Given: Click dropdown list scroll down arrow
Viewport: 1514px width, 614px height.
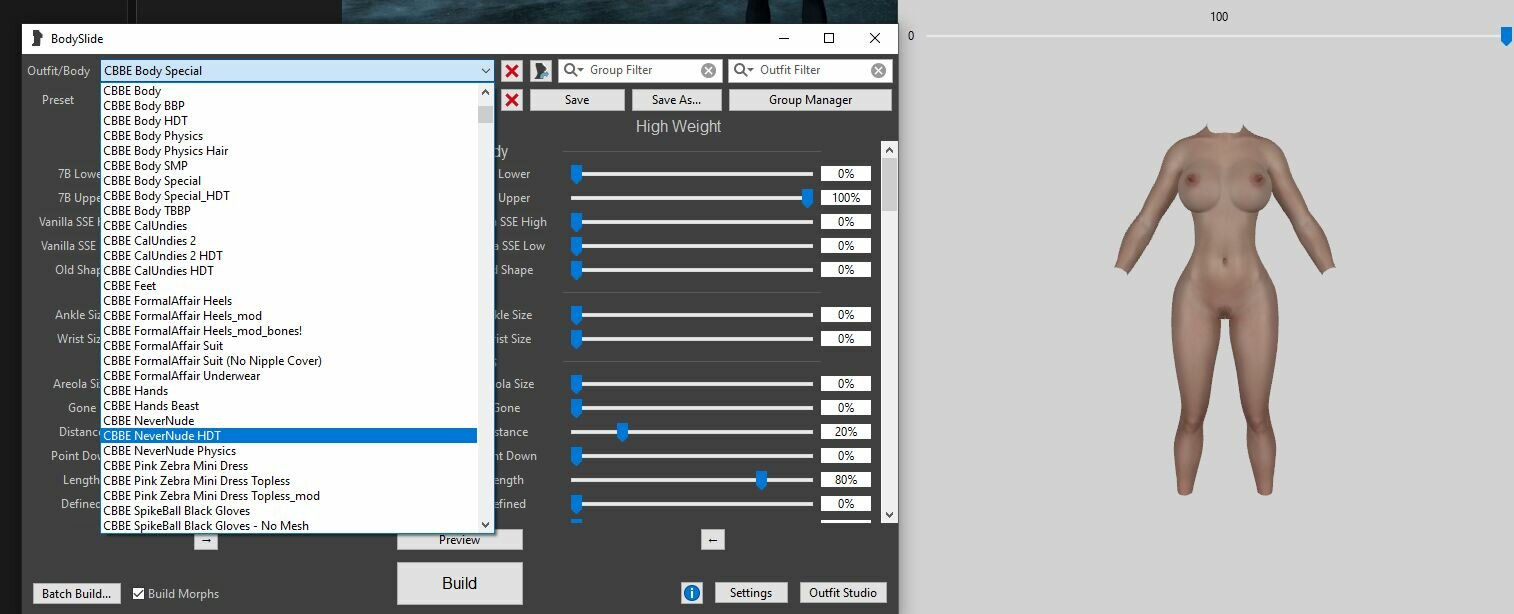Looking at the screenshot, I should (x=486, y=524).
